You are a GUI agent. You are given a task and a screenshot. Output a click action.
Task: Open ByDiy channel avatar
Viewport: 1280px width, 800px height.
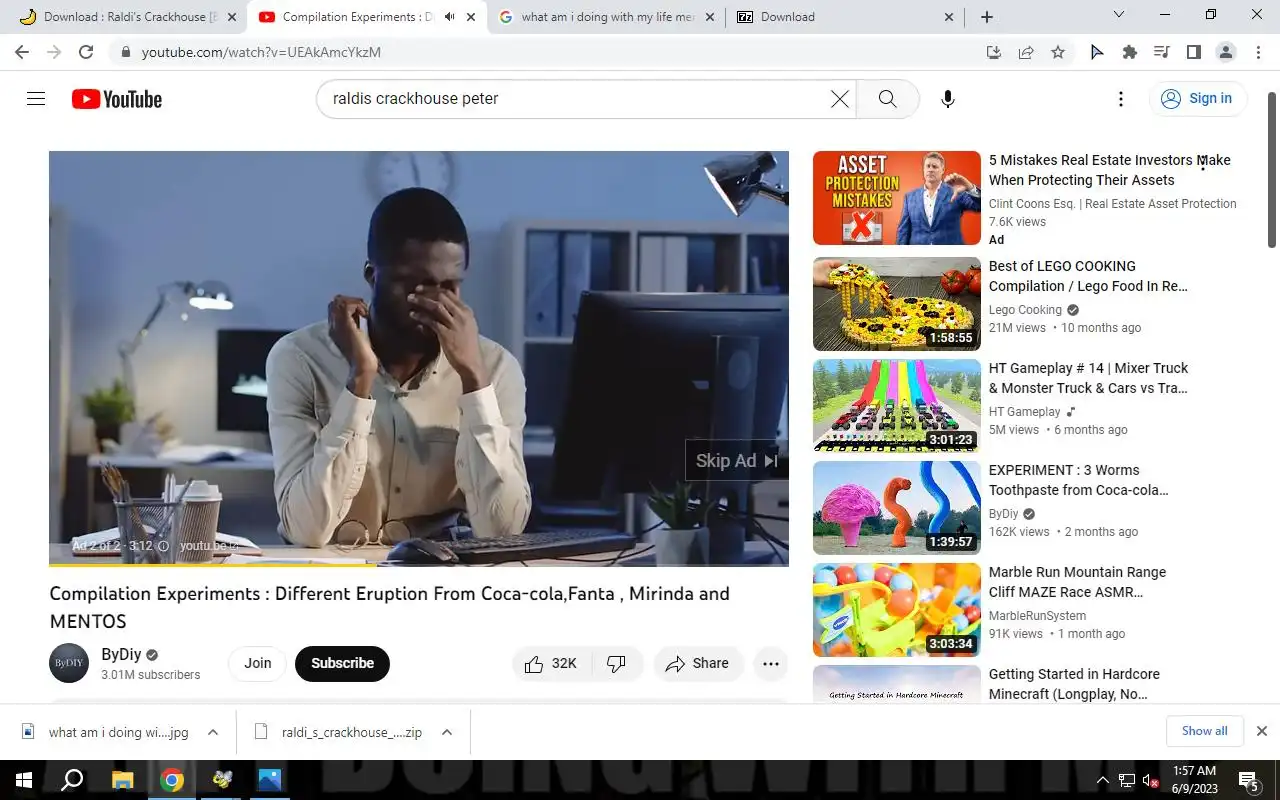coord(69,663)
